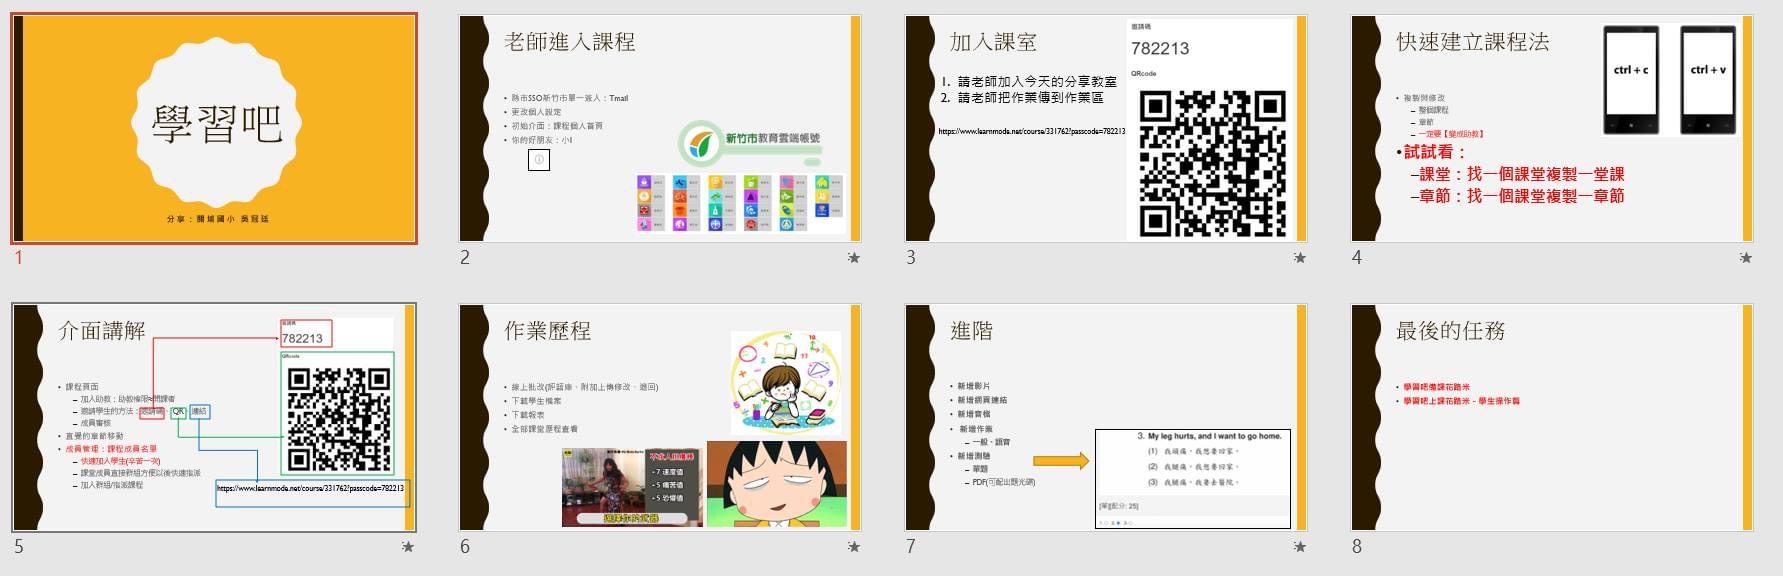
Task: Click the slide number 4 label
Action: coord(1357,258)
